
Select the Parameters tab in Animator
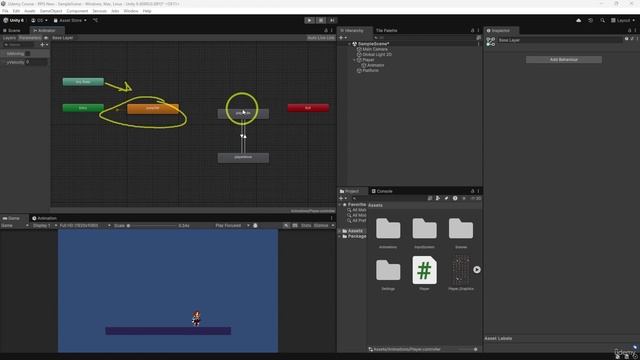coord(30,38)
